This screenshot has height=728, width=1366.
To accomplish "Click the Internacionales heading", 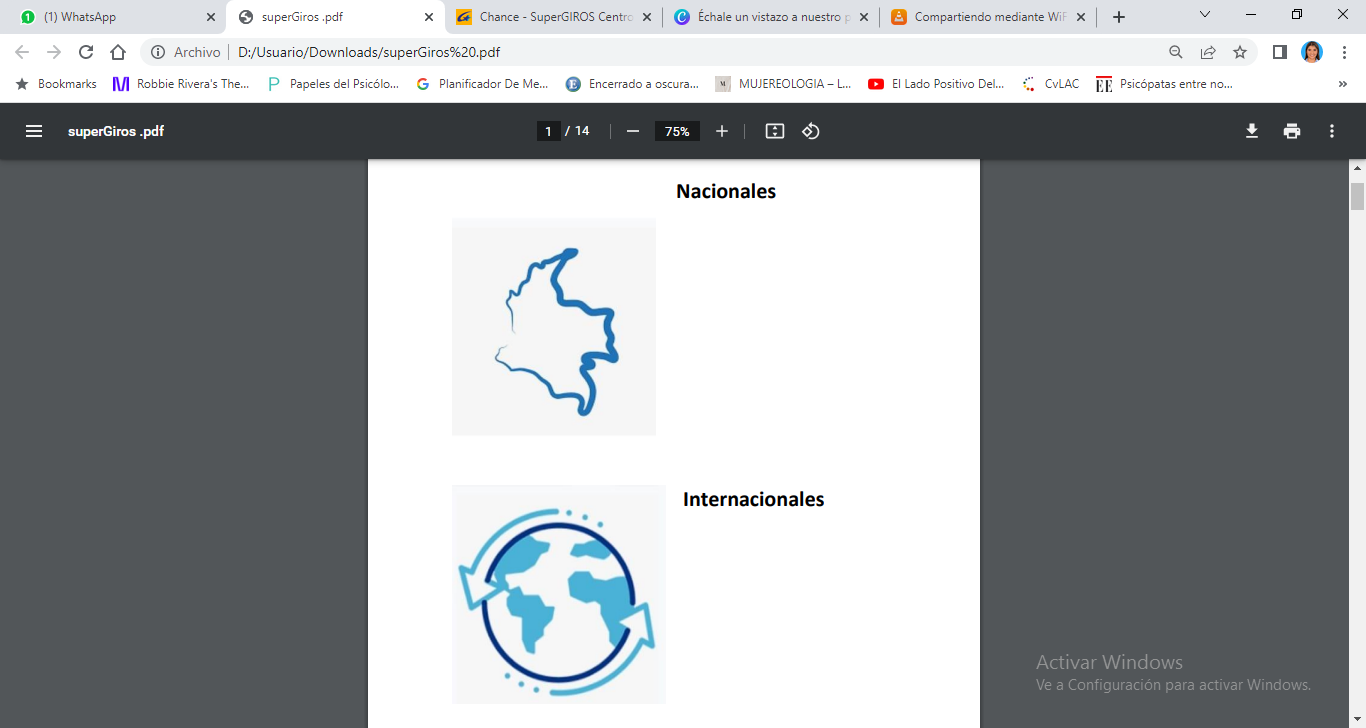I will (754, 499).
